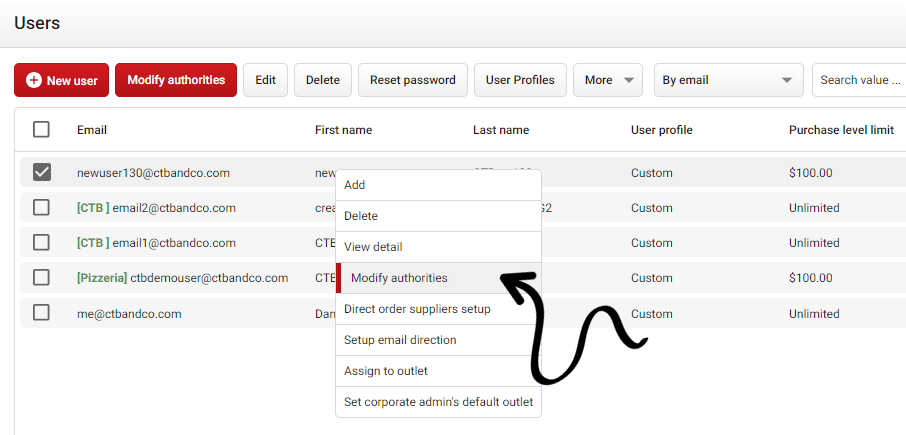Open User Profiles
This screenshot has height=435, width=906.
520,80
